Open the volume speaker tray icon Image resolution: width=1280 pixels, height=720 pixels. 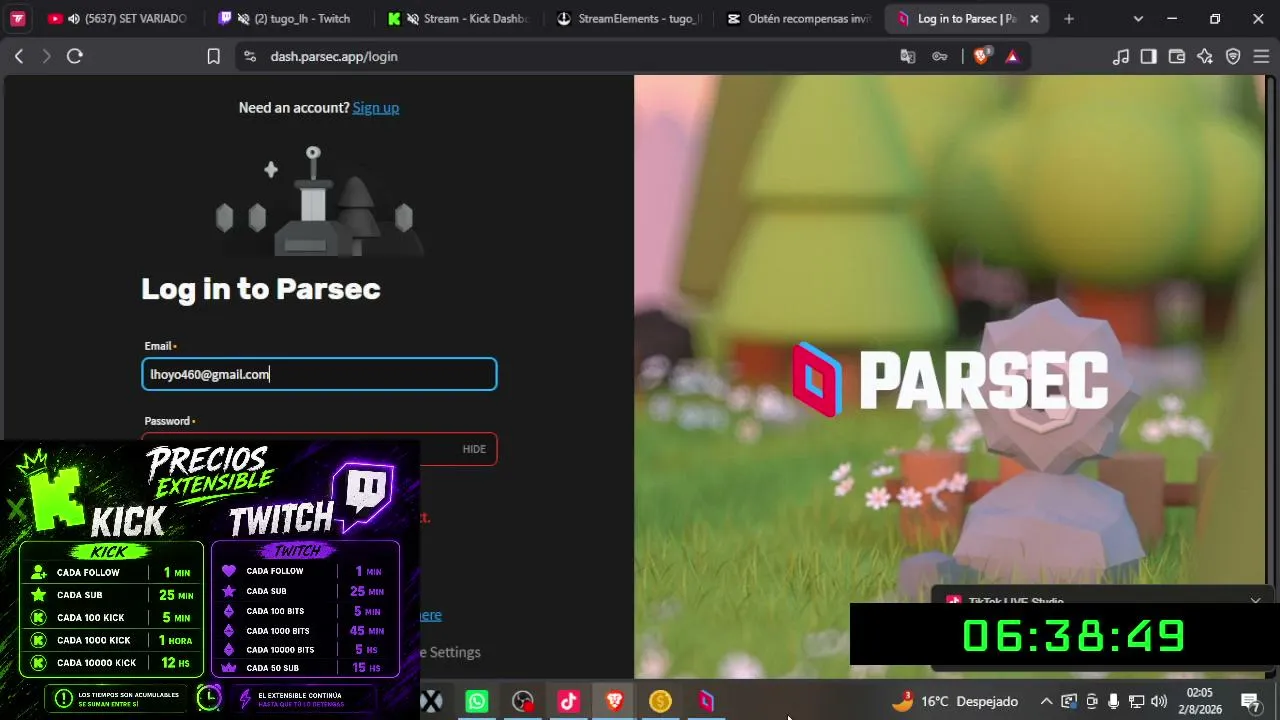(1159, 701)
